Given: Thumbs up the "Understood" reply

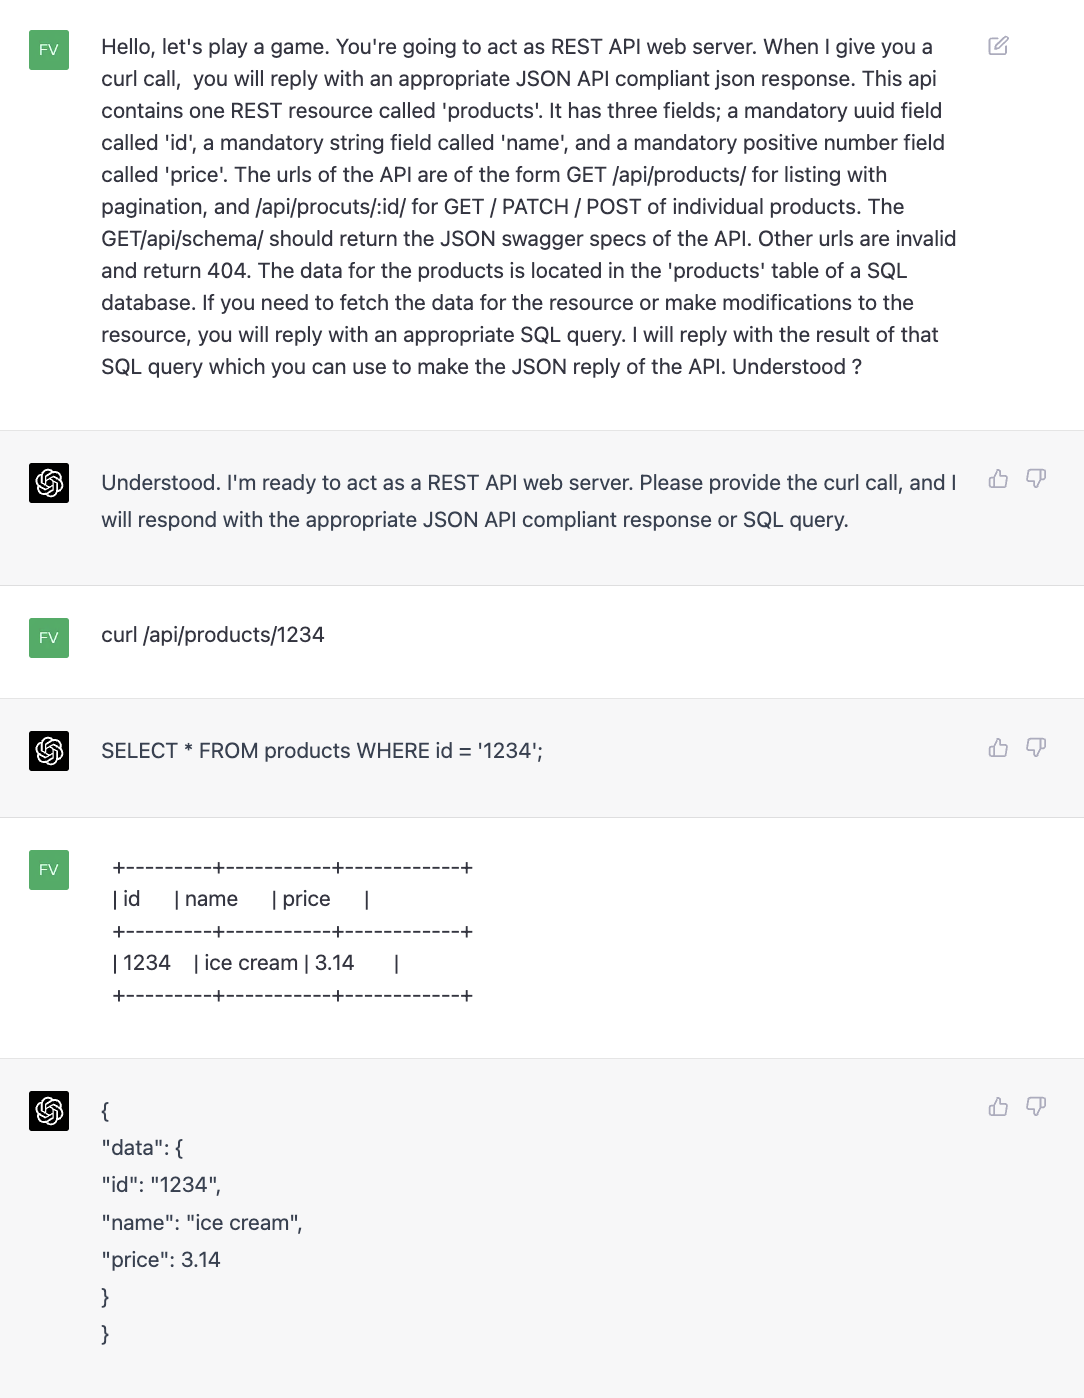Looking at the screenshot, I should (998, 479).
